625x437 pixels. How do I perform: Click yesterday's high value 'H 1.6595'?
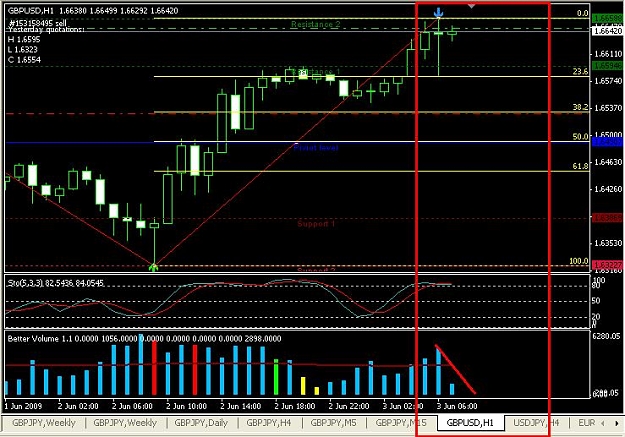coord(24,39)
